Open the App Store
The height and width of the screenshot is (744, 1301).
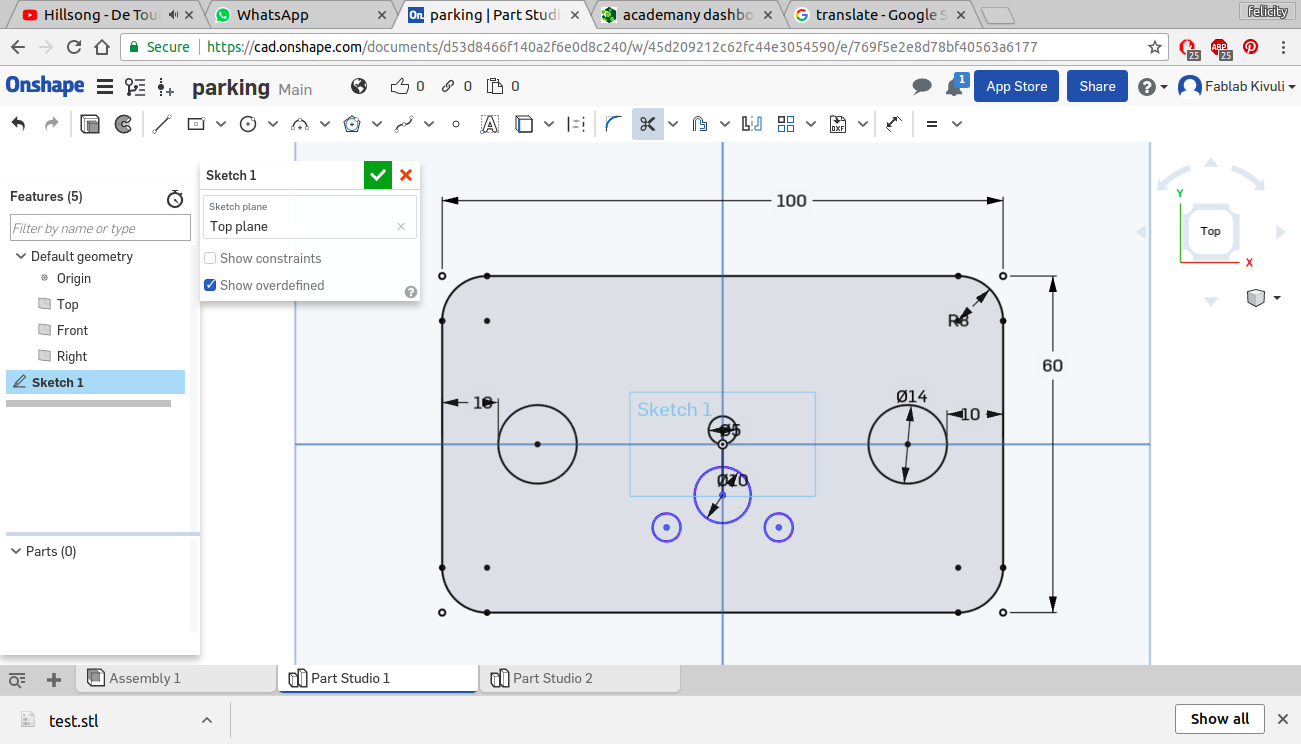coord(1016,86)
